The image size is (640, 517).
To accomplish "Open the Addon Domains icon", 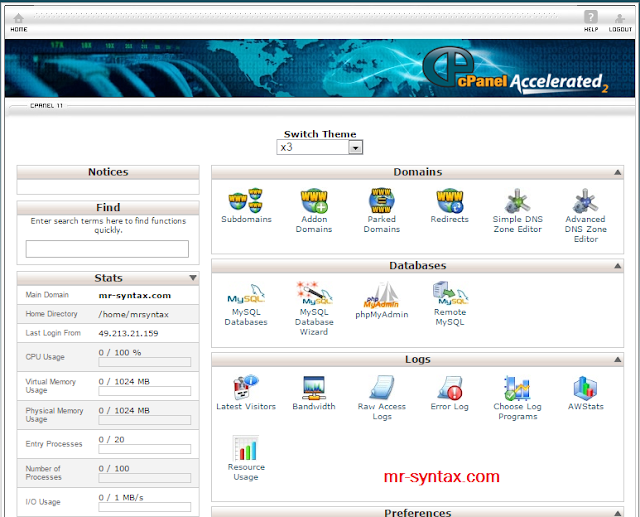I will 314,200.
